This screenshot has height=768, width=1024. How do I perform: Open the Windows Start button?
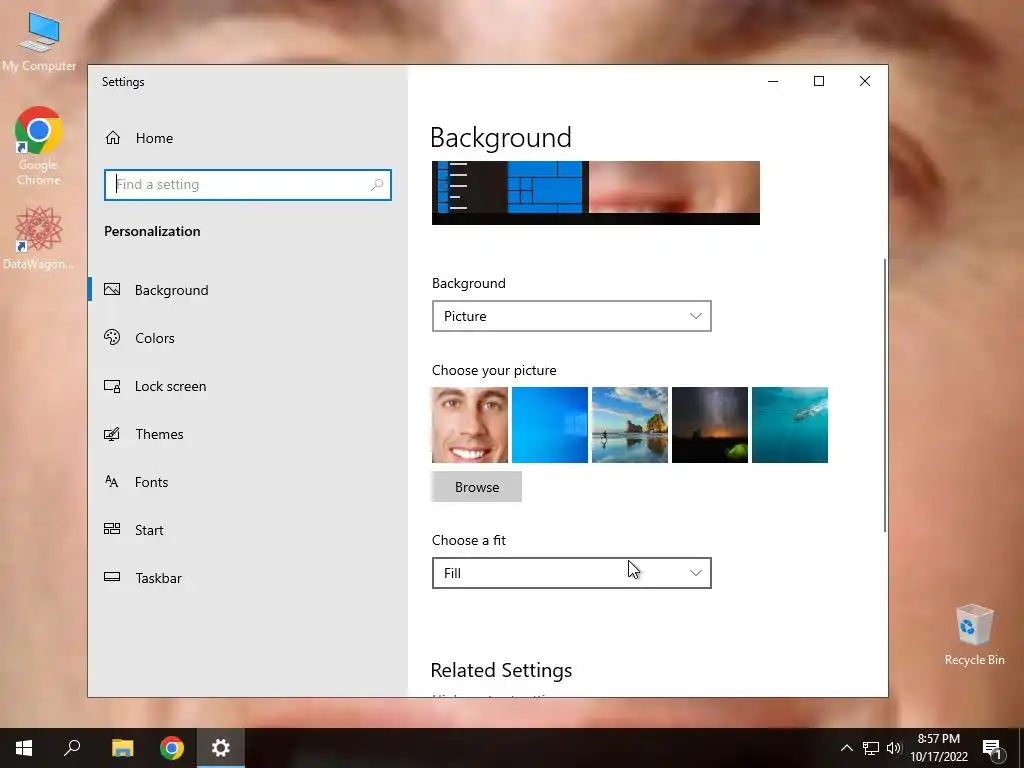coord(24,748)
